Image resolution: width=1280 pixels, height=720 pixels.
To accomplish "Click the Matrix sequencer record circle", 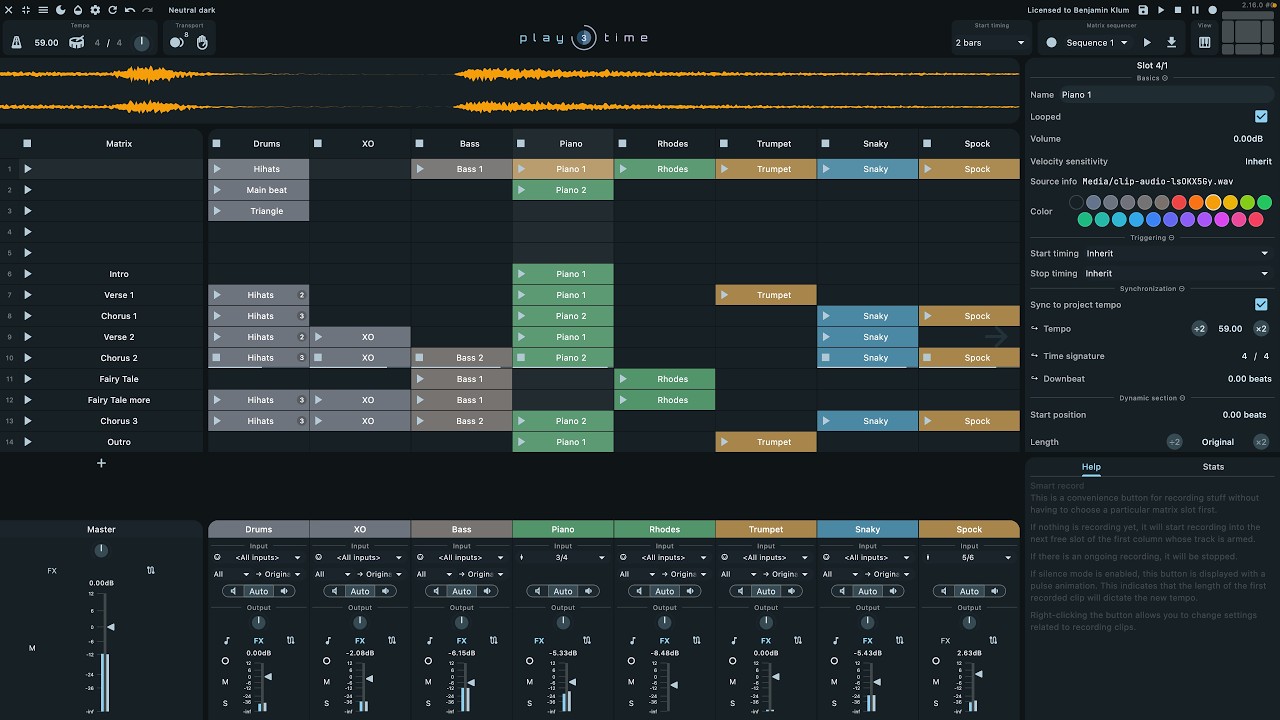I will pyautogui.click(x=1051, y=43).
